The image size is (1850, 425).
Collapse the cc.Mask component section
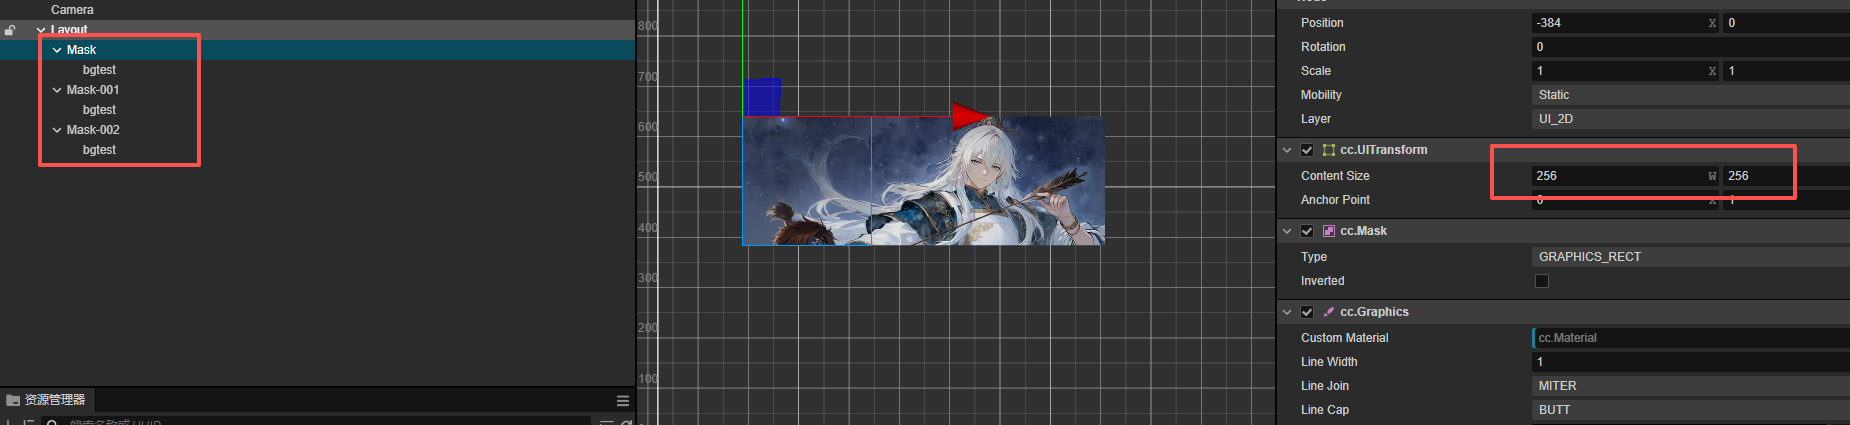[1287, 231]
